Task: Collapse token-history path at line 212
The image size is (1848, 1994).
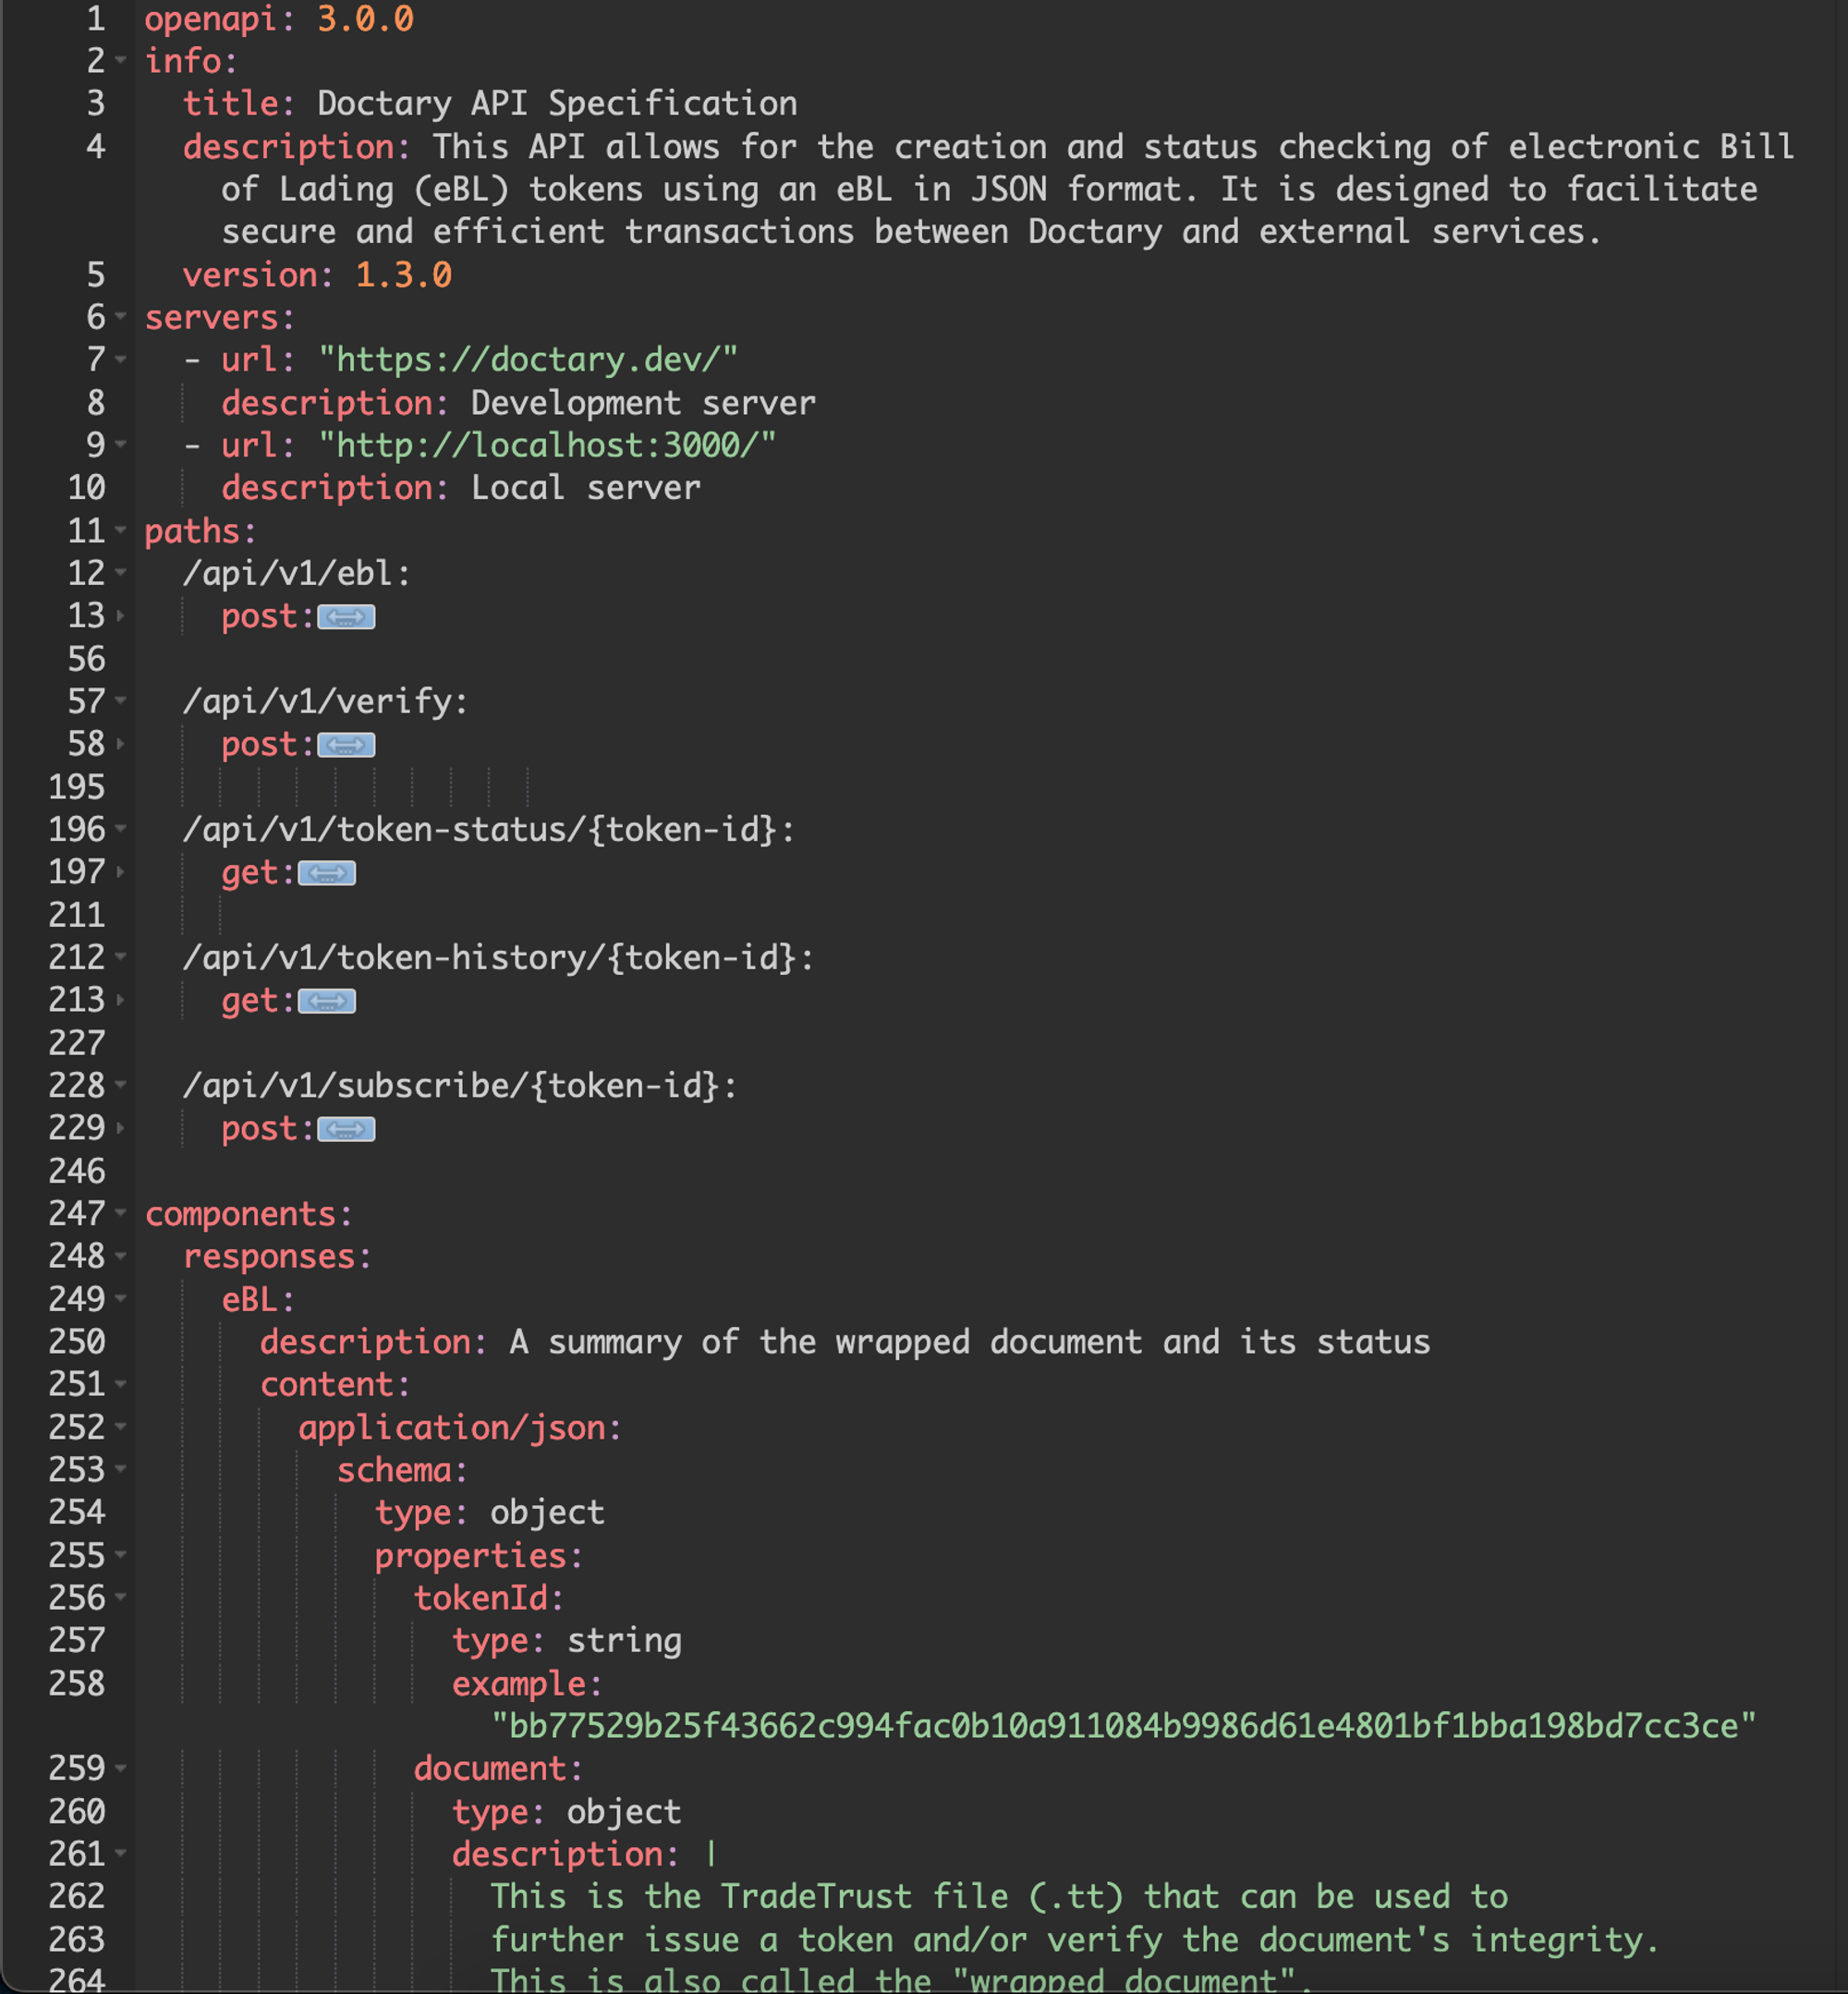Action: tap(121, 956)
